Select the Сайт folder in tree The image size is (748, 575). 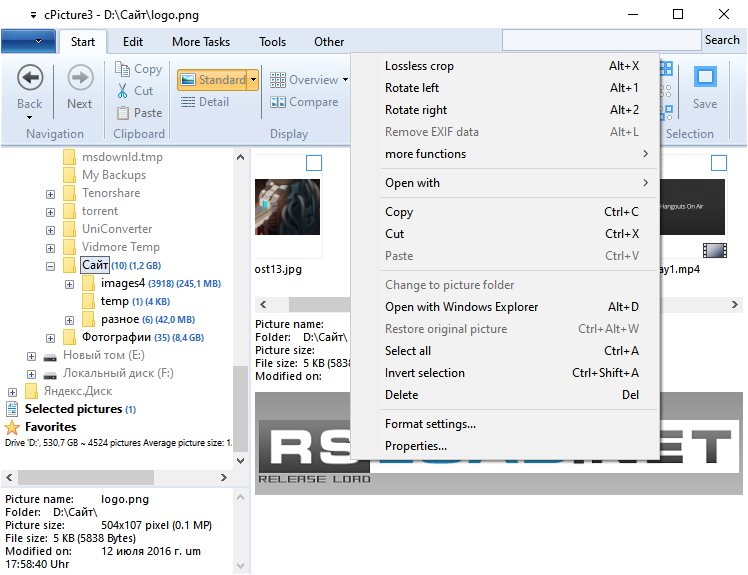pos(95,265)
